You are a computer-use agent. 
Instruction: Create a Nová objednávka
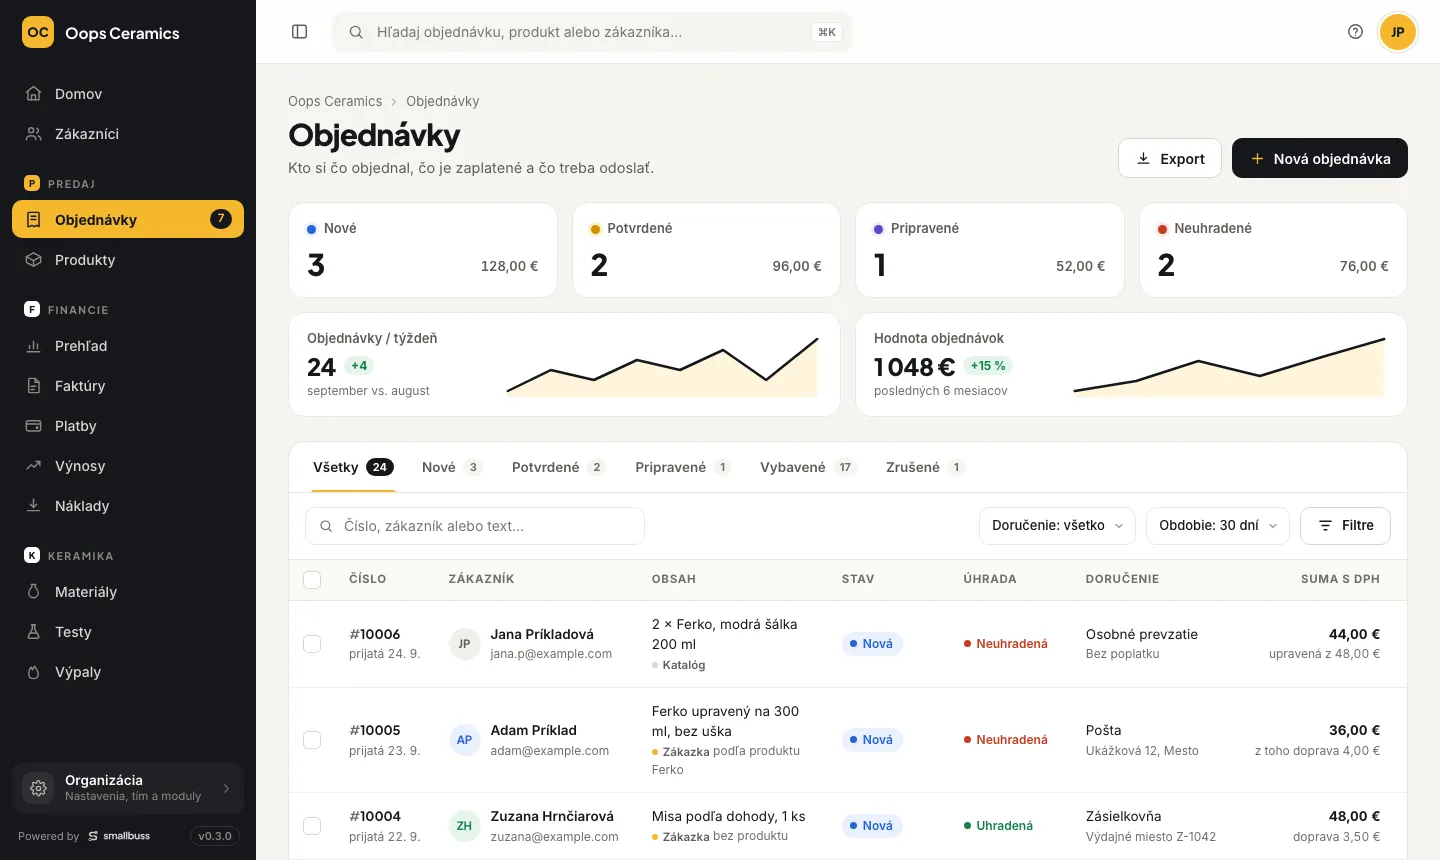pyautogui.click(x=1320, y=158)
